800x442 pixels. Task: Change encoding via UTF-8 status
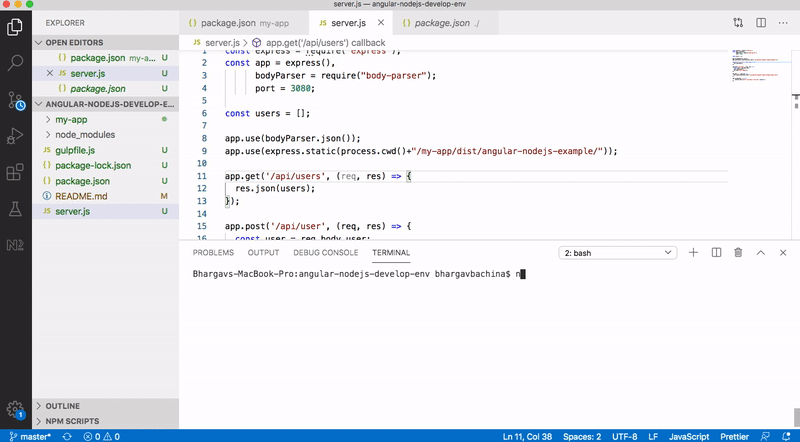pos(624,436)
